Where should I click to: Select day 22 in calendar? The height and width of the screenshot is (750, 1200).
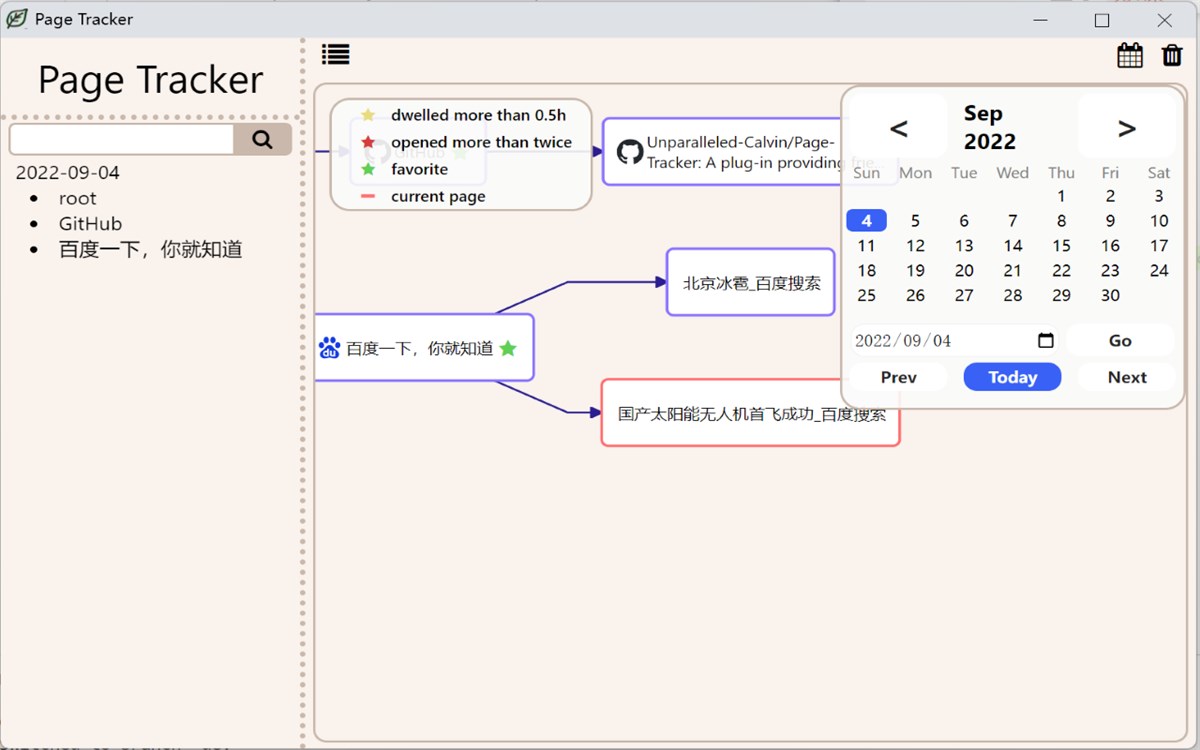(1062, 271)
